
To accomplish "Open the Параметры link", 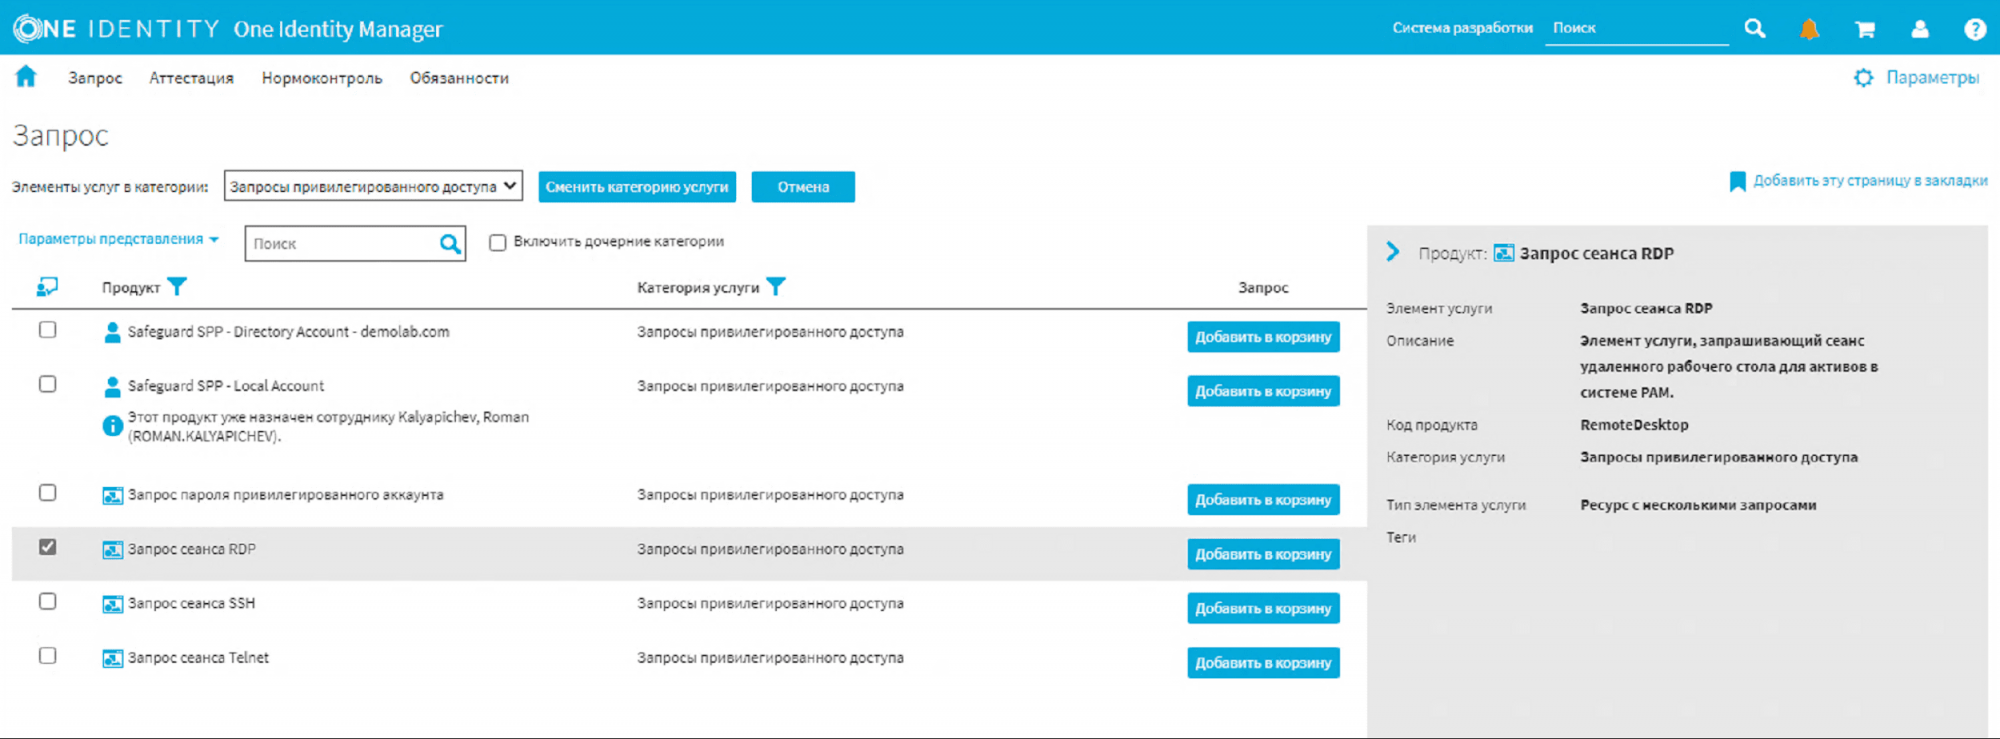I will point(1932,78).
